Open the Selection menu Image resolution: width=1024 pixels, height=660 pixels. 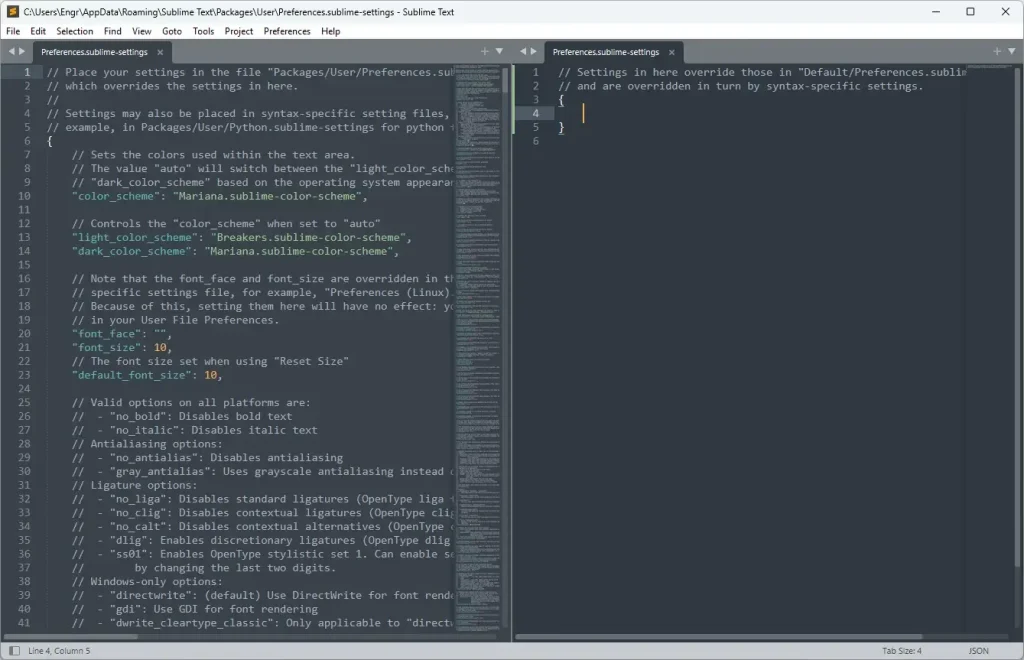coord(74,31)
